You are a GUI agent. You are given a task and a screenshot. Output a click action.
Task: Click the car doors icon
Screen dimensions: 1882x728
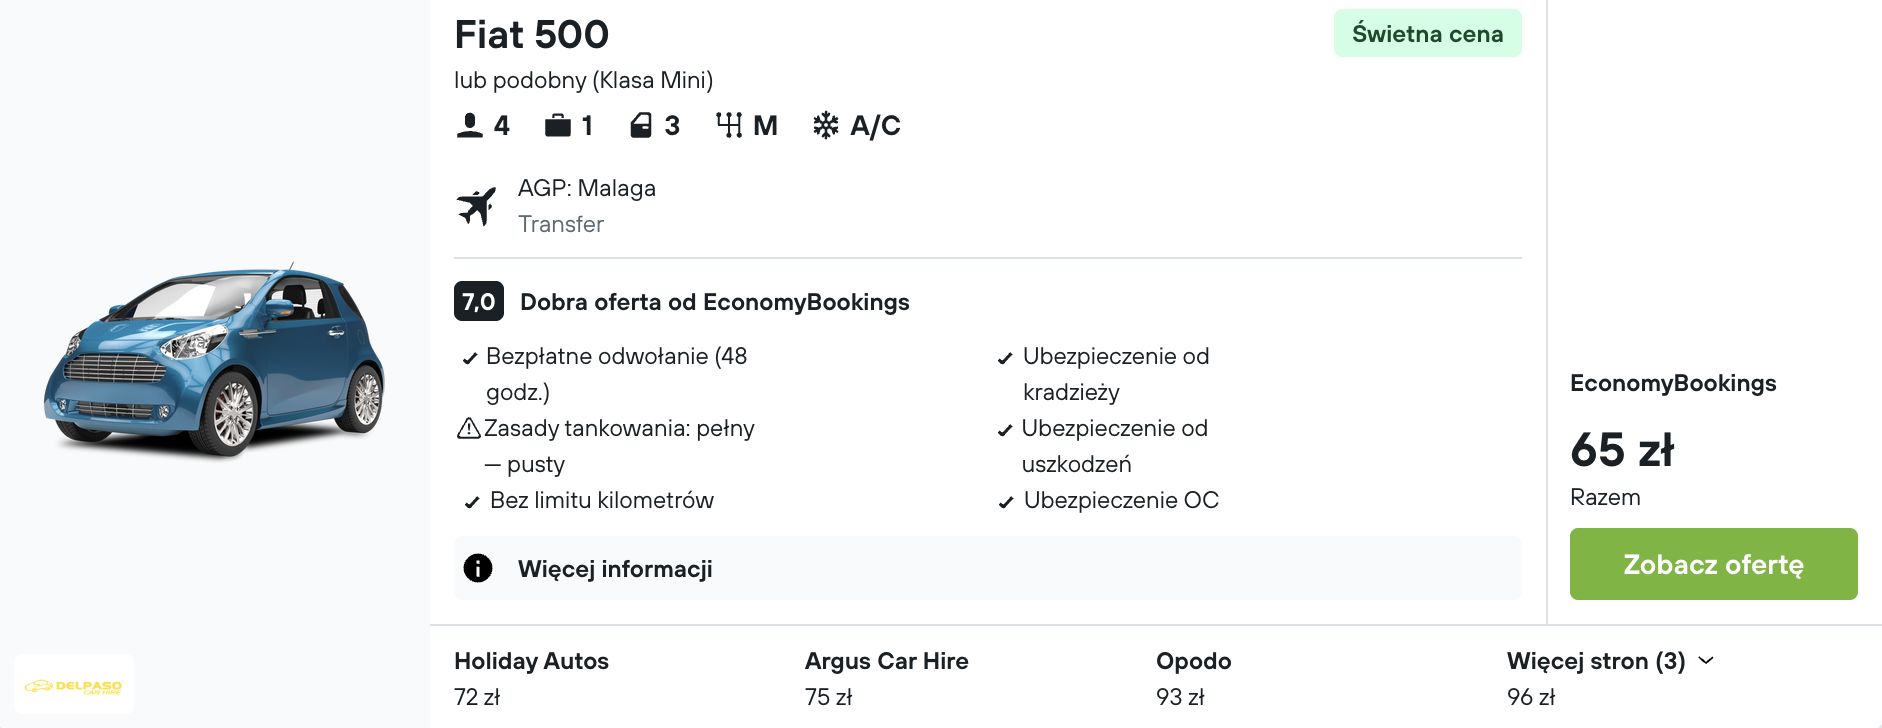point(641,126)
